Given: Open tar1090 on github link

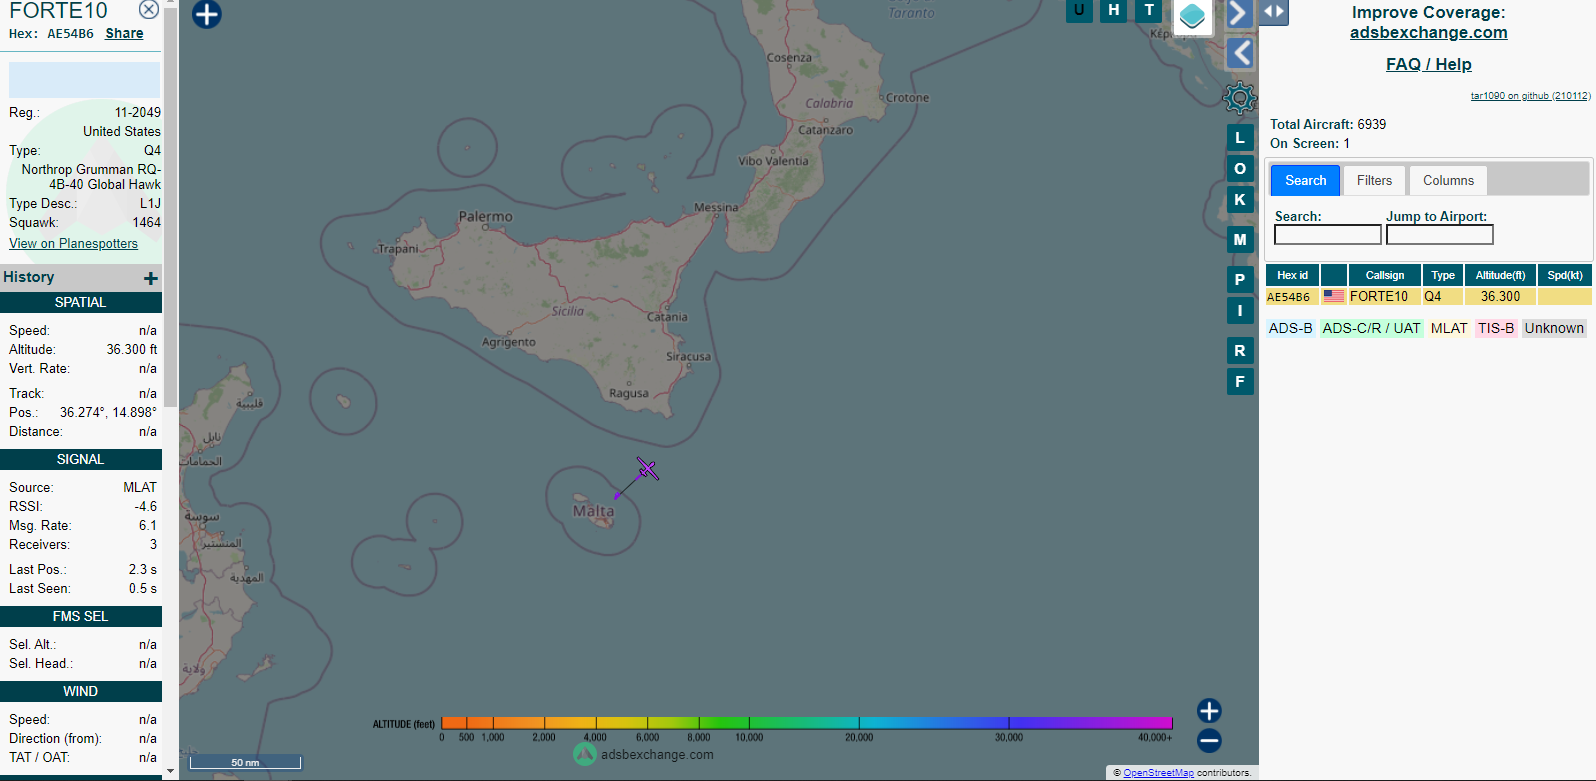Looking at the screenshot, I should 1530,96.
